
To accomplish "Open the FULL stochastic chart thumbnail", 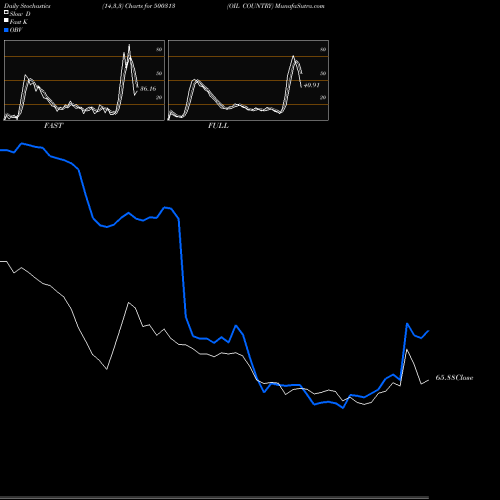I will click(248, 80).
